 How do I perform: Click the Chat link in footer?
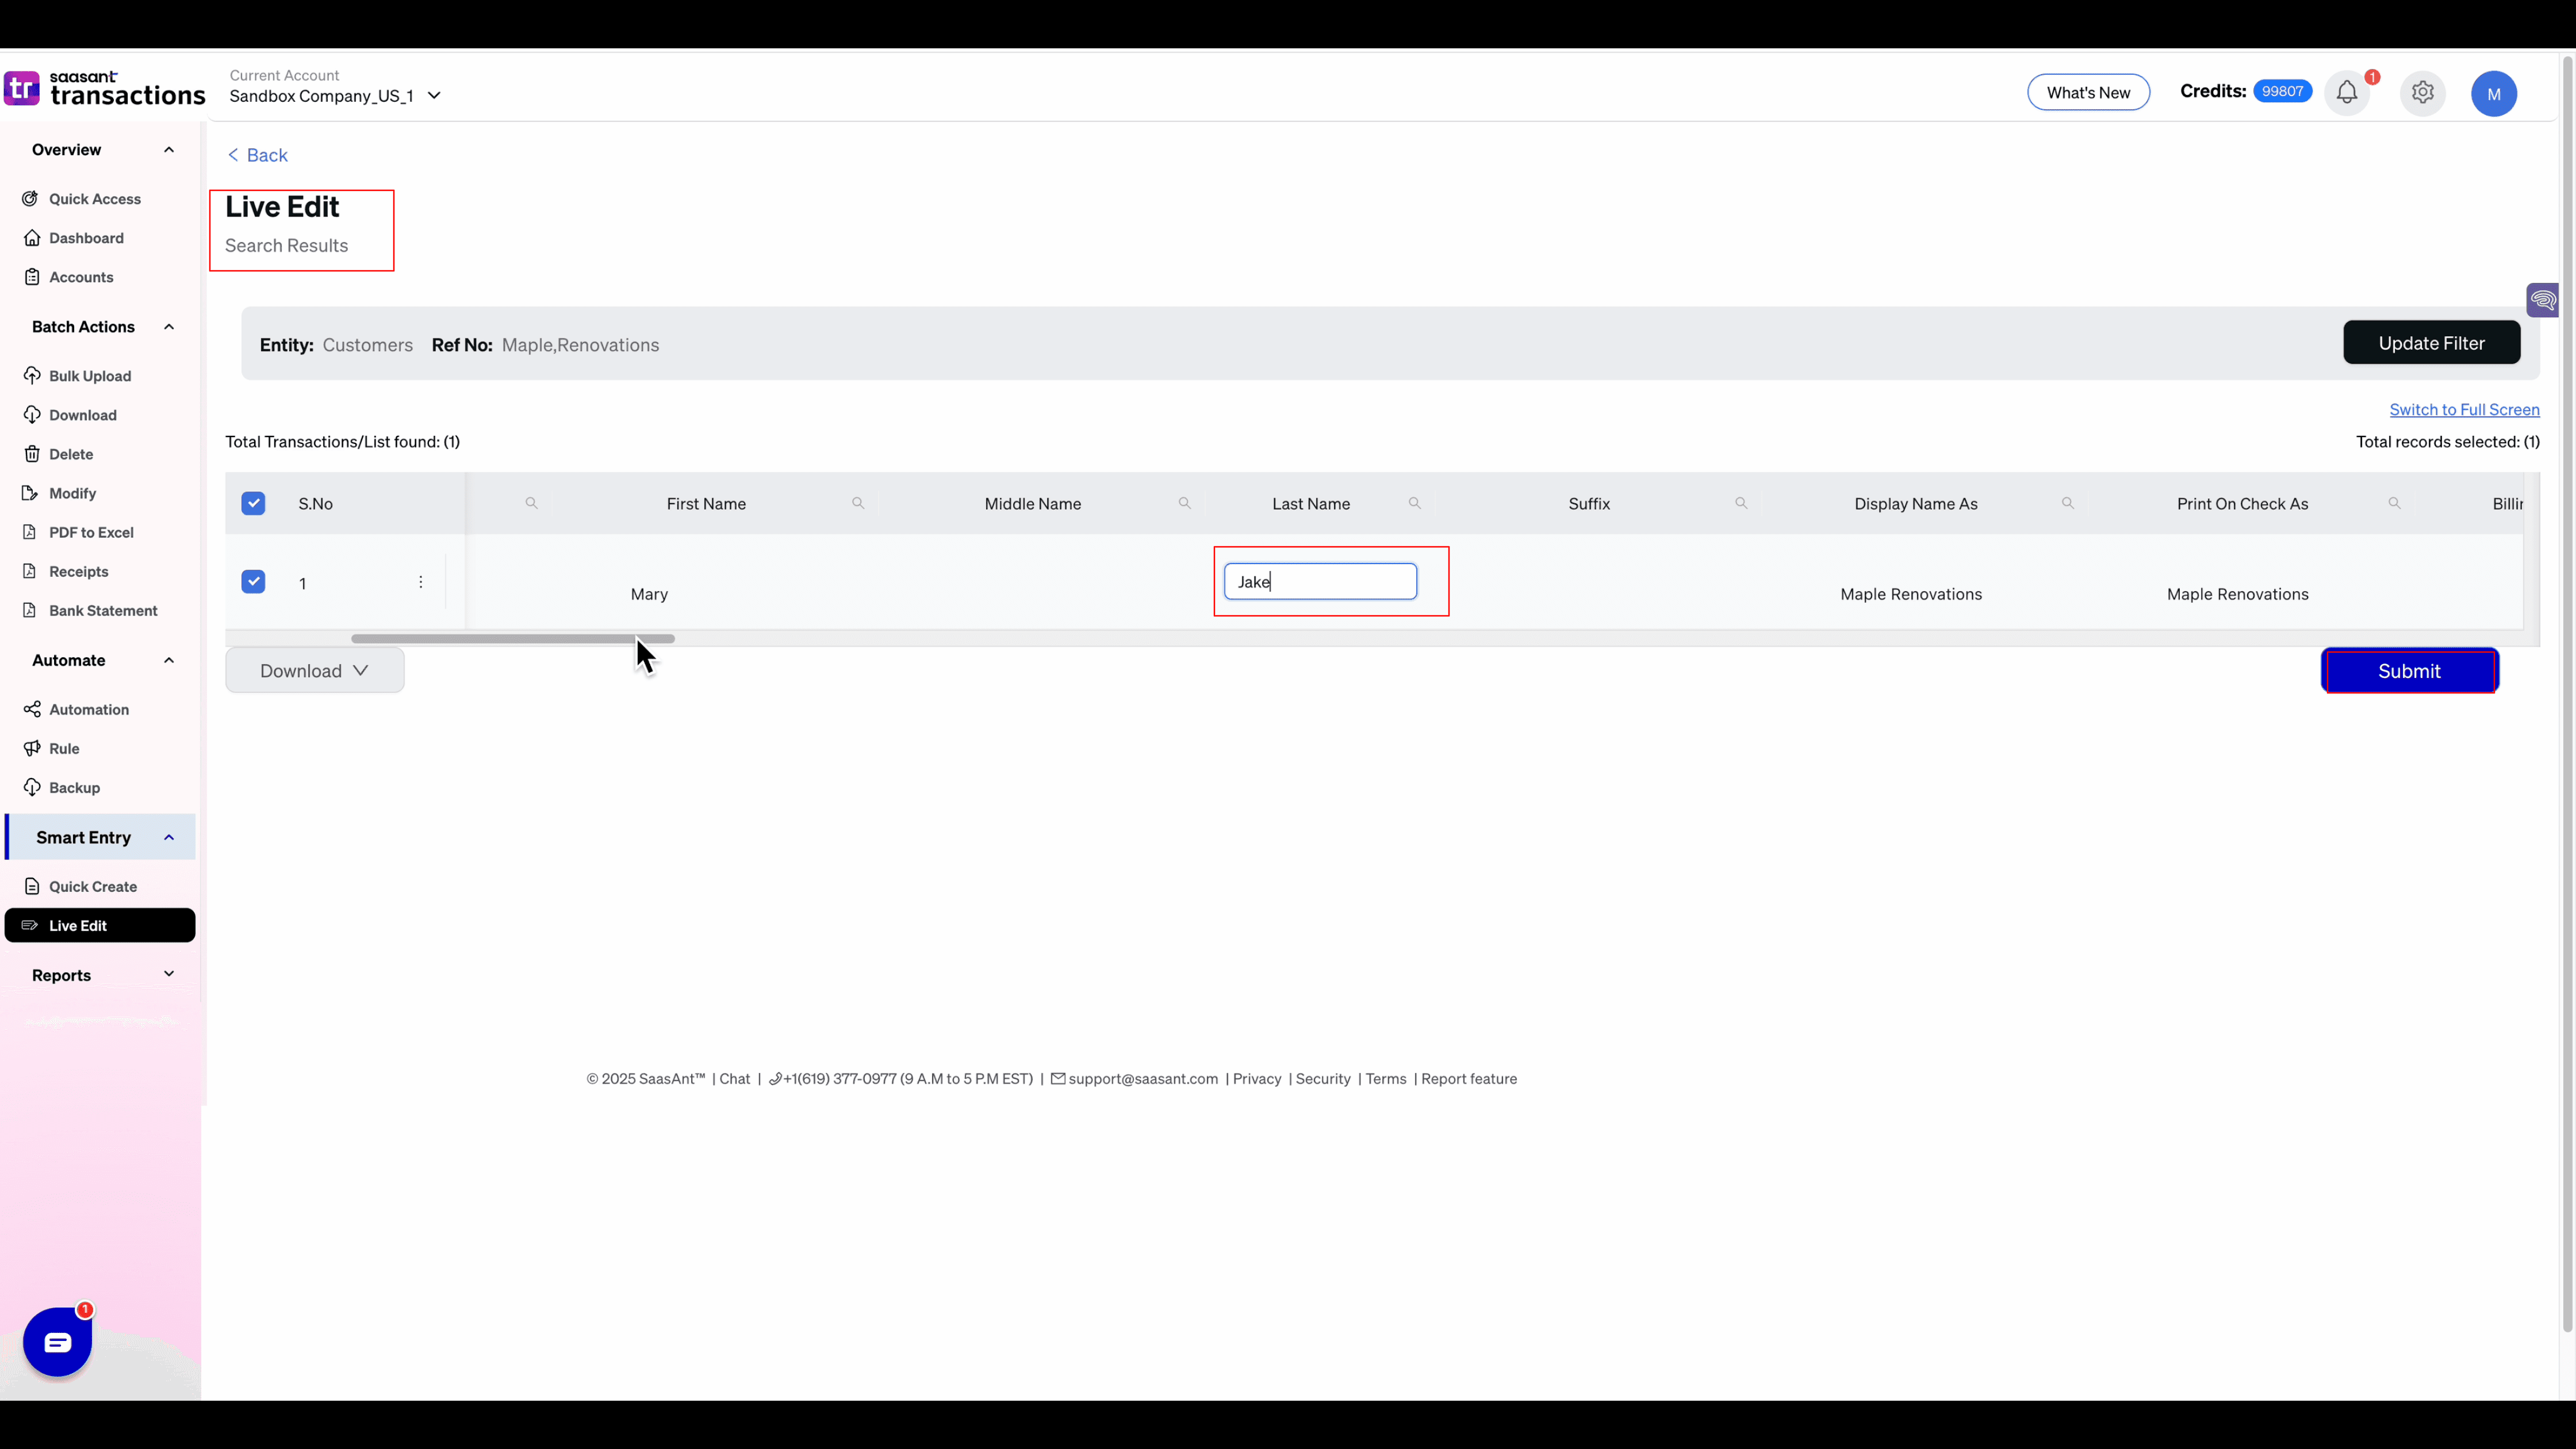(x=734, y=1078)
